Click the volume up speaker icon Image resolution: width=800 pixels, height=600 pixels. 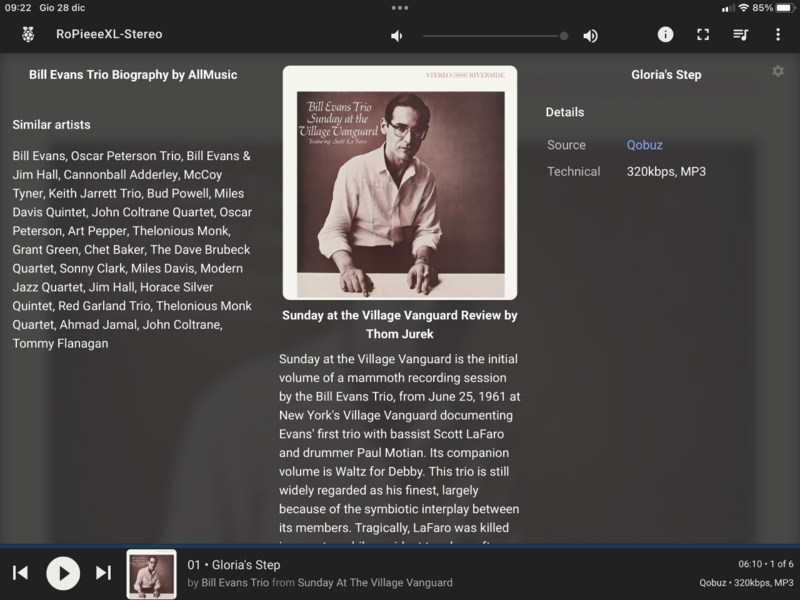pyautogui.click(x=590, y=36)
